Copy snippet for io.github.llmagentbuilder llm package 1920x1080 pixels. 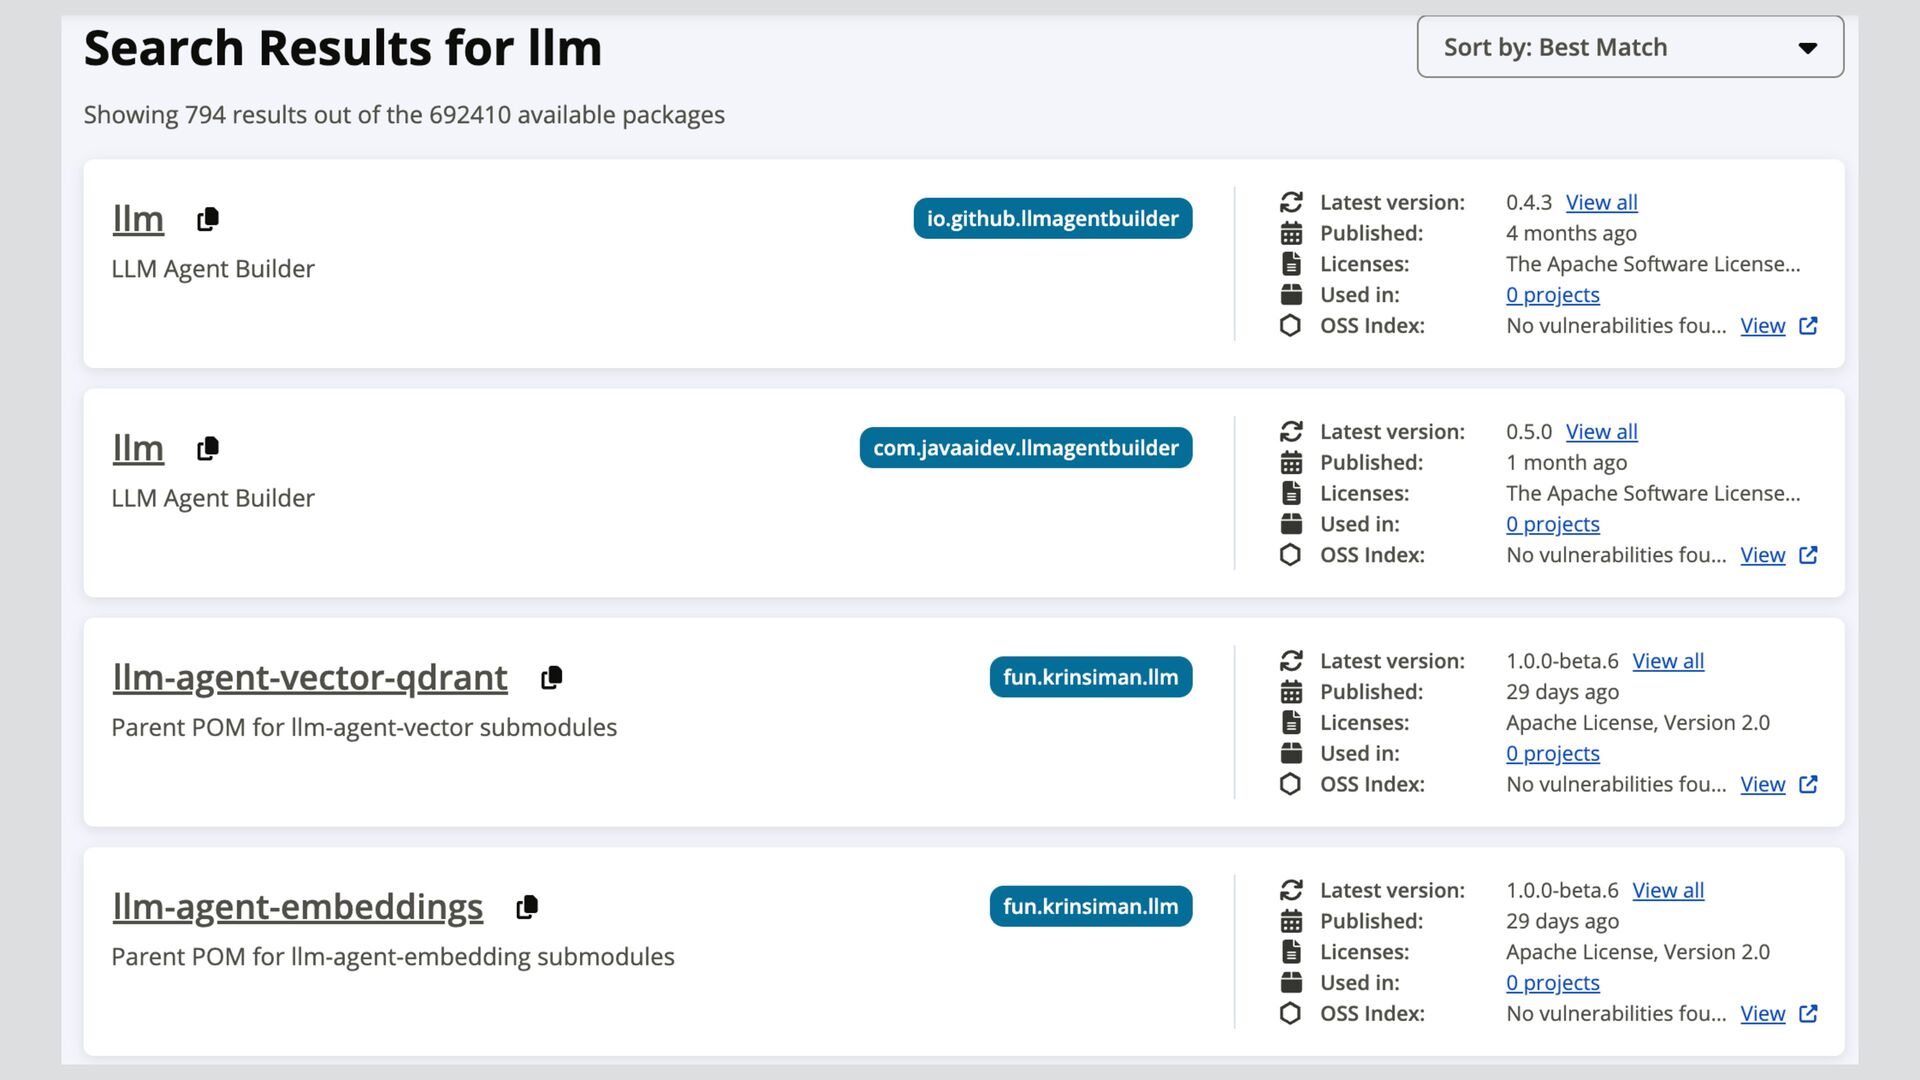(208, 219)
